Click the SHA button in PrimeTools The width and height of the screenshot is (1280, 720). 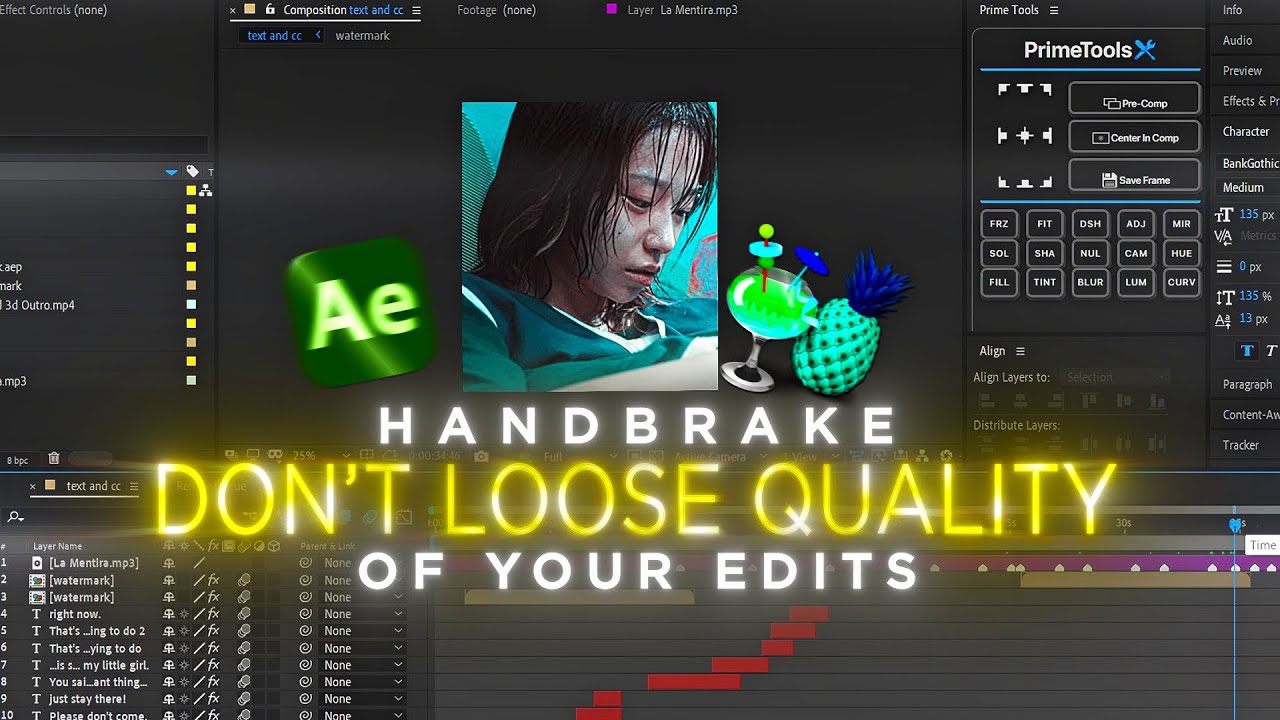1045,253
